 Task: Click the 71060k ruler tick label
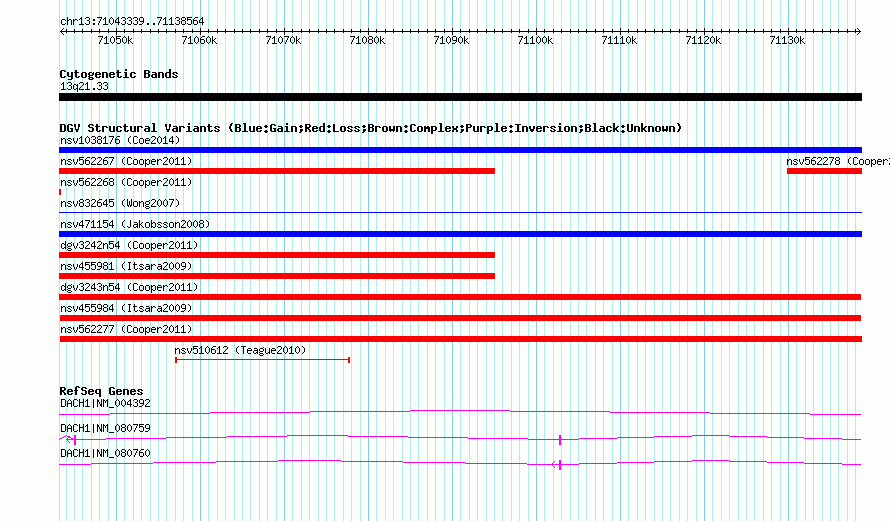click(199, 40)
